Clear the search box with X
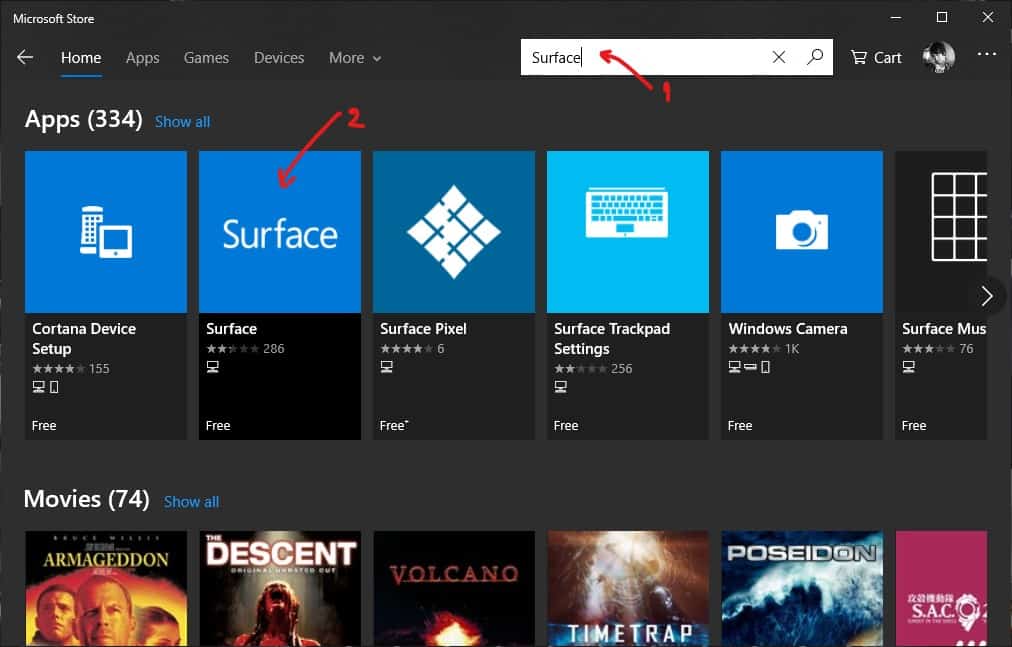 (778, 57)
